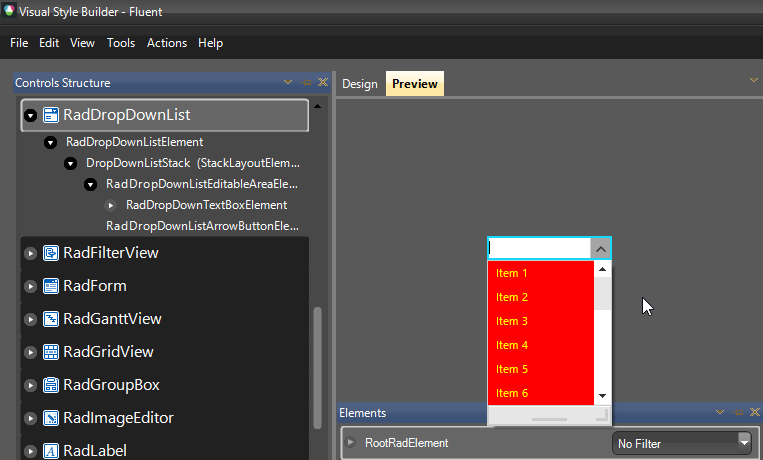The height and width of the screenshot is (460, 763).
Task: Click the RadFilterView control icon
Action: click(x=50, y=254)
